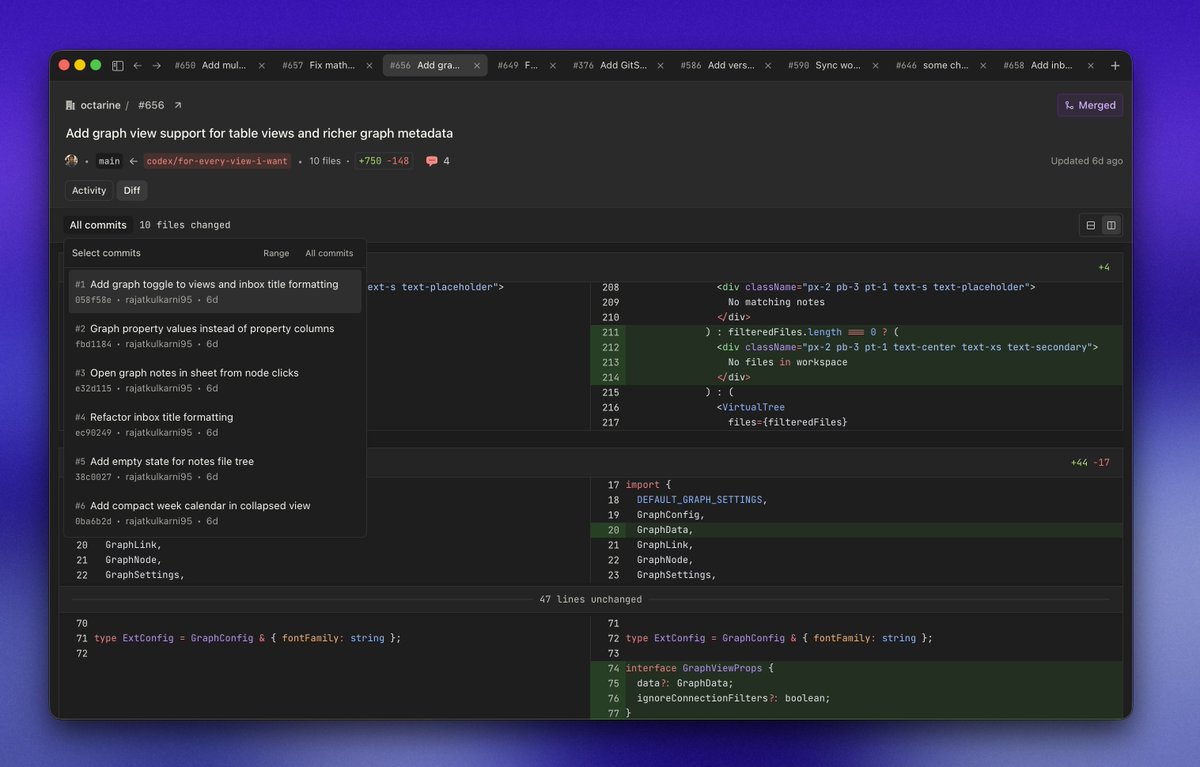Click the 10 files count text
Screen dimensions: 1200x767
coord(324,161)
